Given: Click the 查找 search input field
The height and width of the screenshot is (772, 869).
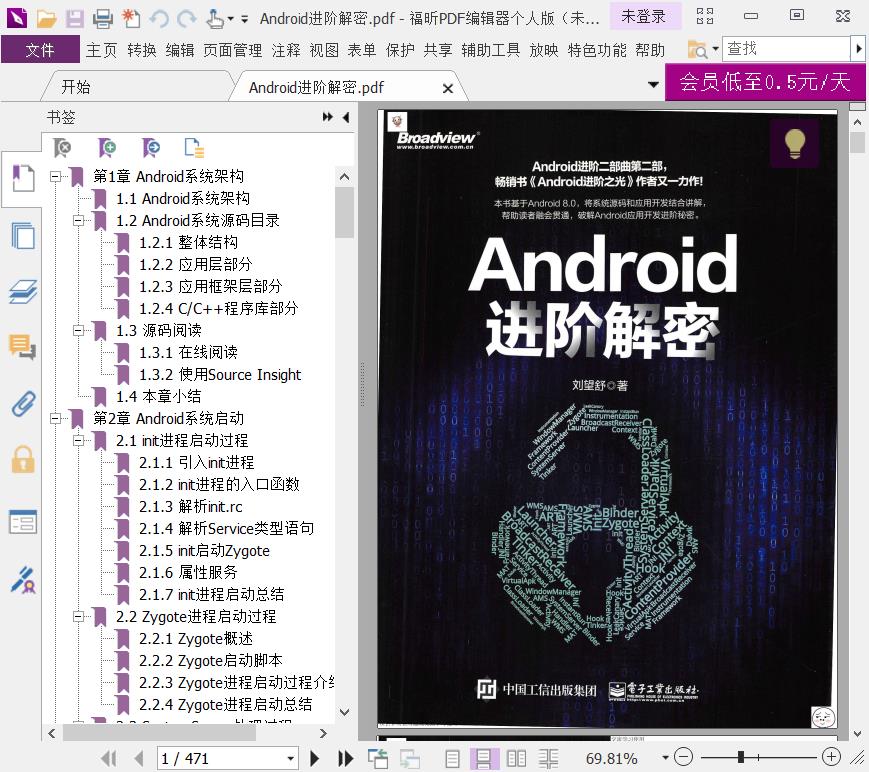Looking at the screenshot, I should tap(785, 49).
